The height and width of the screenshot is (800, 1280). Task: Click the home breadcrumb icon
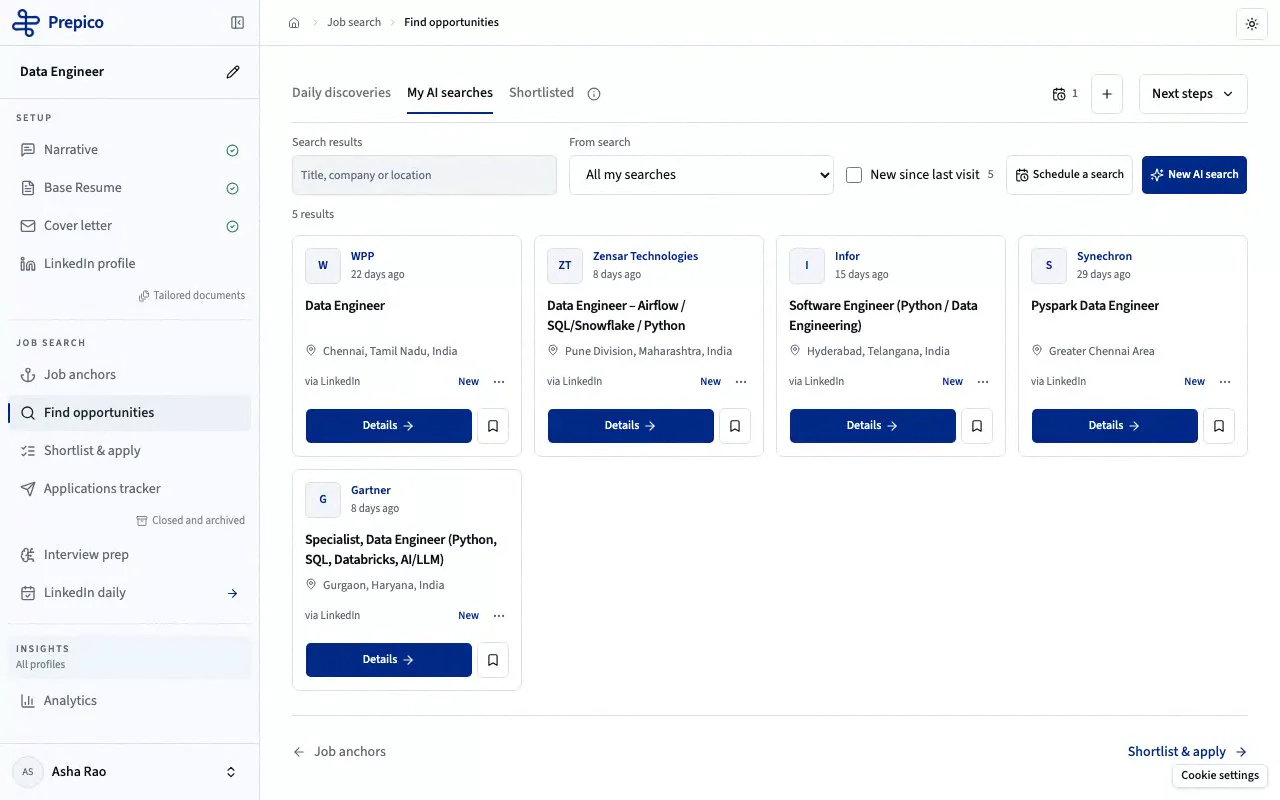[294, 23]
